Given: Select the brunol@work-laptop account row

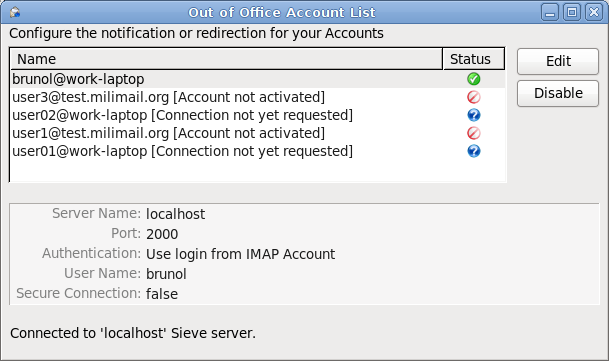Looking at the screenshot, I should click(258, 79).
